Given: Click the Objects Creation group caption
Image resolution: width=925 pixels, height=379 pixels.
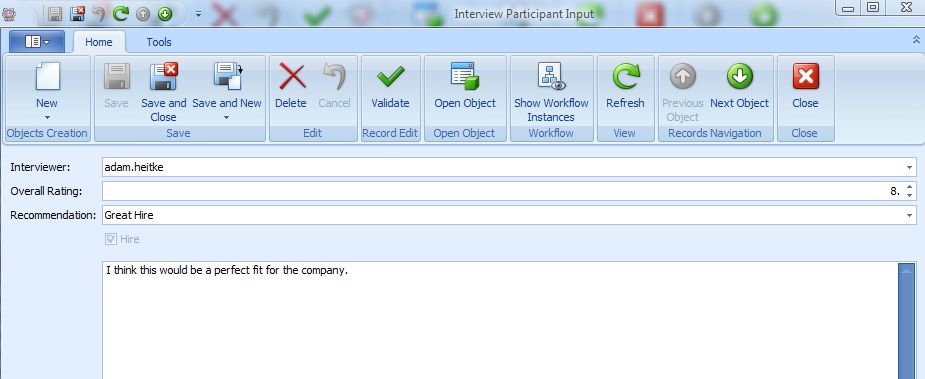Looking at the screenshot, I should [x=47, y=133].
